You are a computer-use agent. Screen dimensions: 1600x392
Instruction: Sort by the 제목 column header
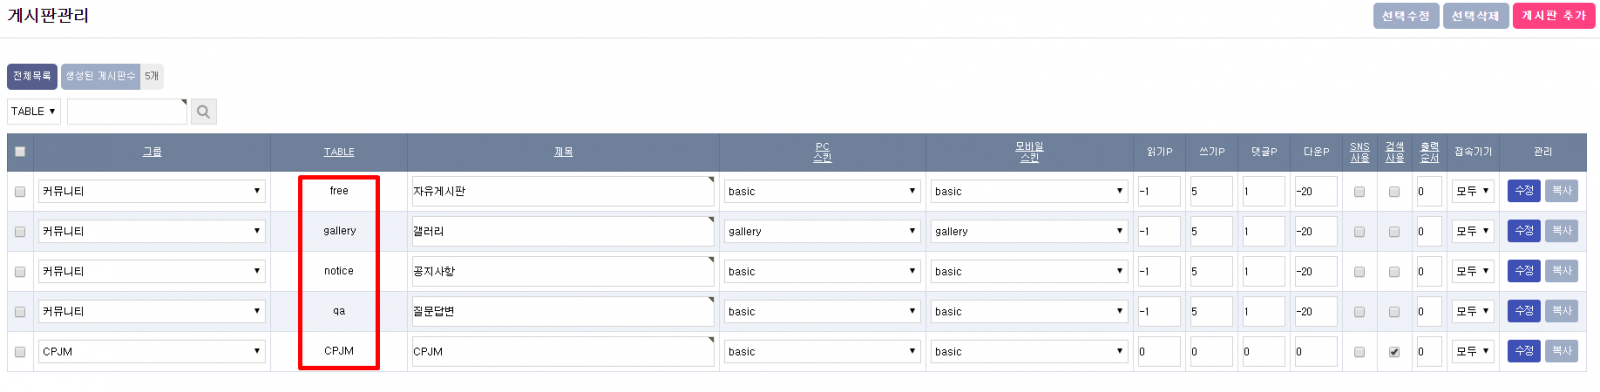[x=563, y=152]
